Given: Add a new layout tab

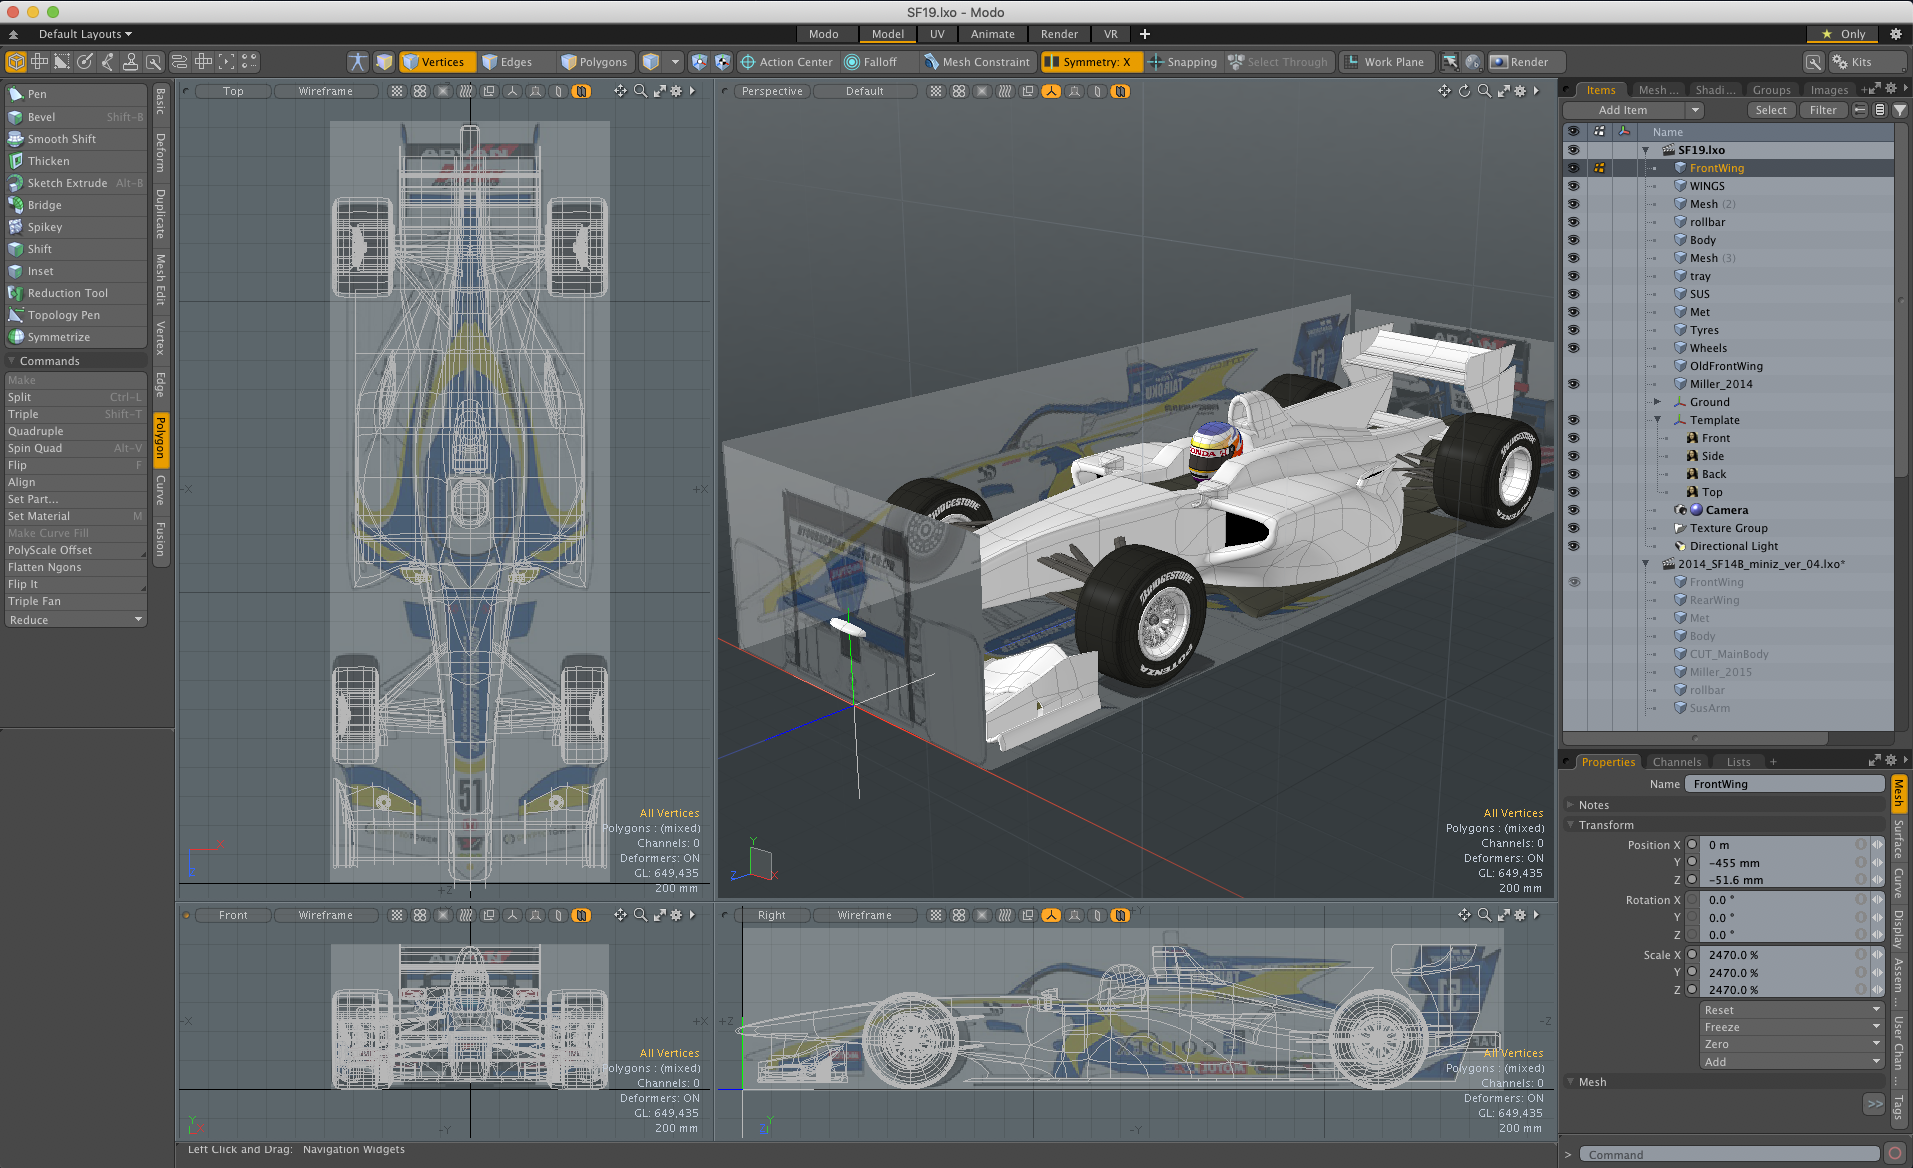Looking at the screenshot, I should pyautogui.click(x=1145, y=34).
